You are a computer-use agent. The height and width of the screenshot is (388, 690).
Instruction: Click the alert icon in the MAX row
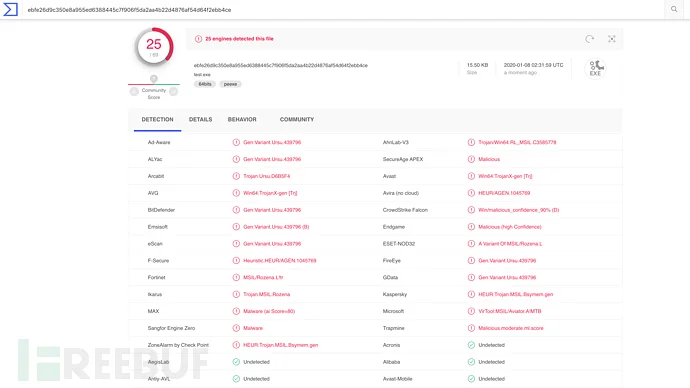(236, 311)
